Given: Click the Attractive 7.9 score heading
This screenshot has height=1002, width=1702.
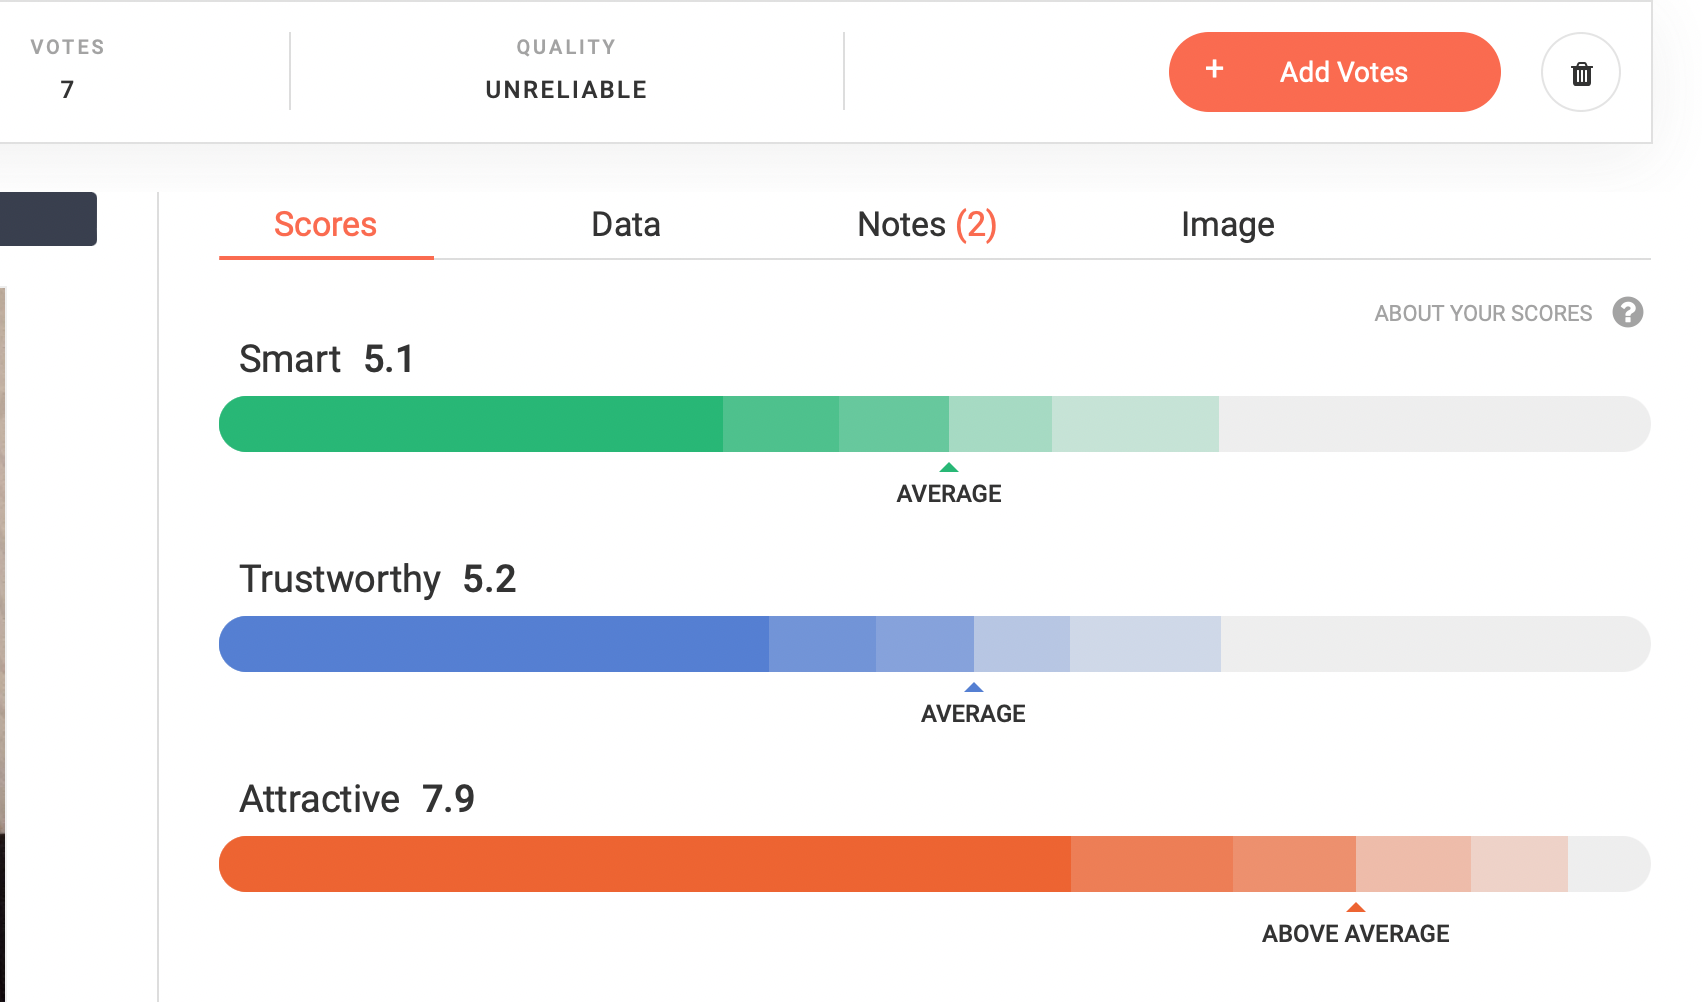Looking at the screenshot, I should pos(357,799).
